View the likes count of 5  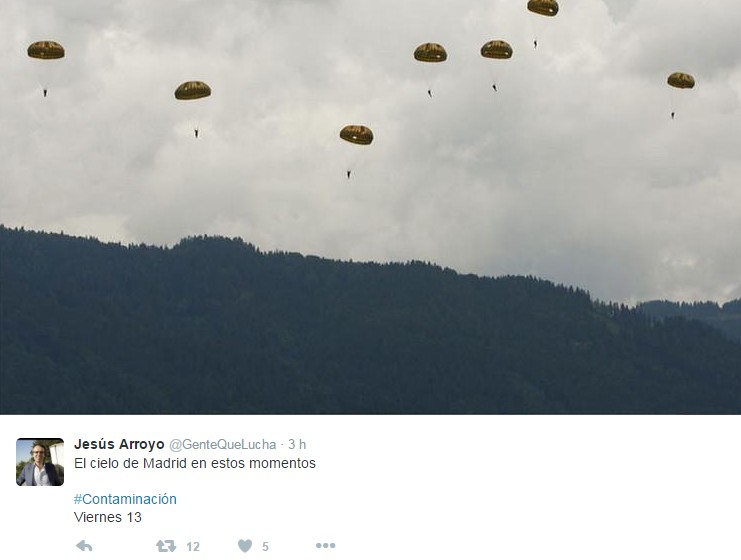[265, 547]
